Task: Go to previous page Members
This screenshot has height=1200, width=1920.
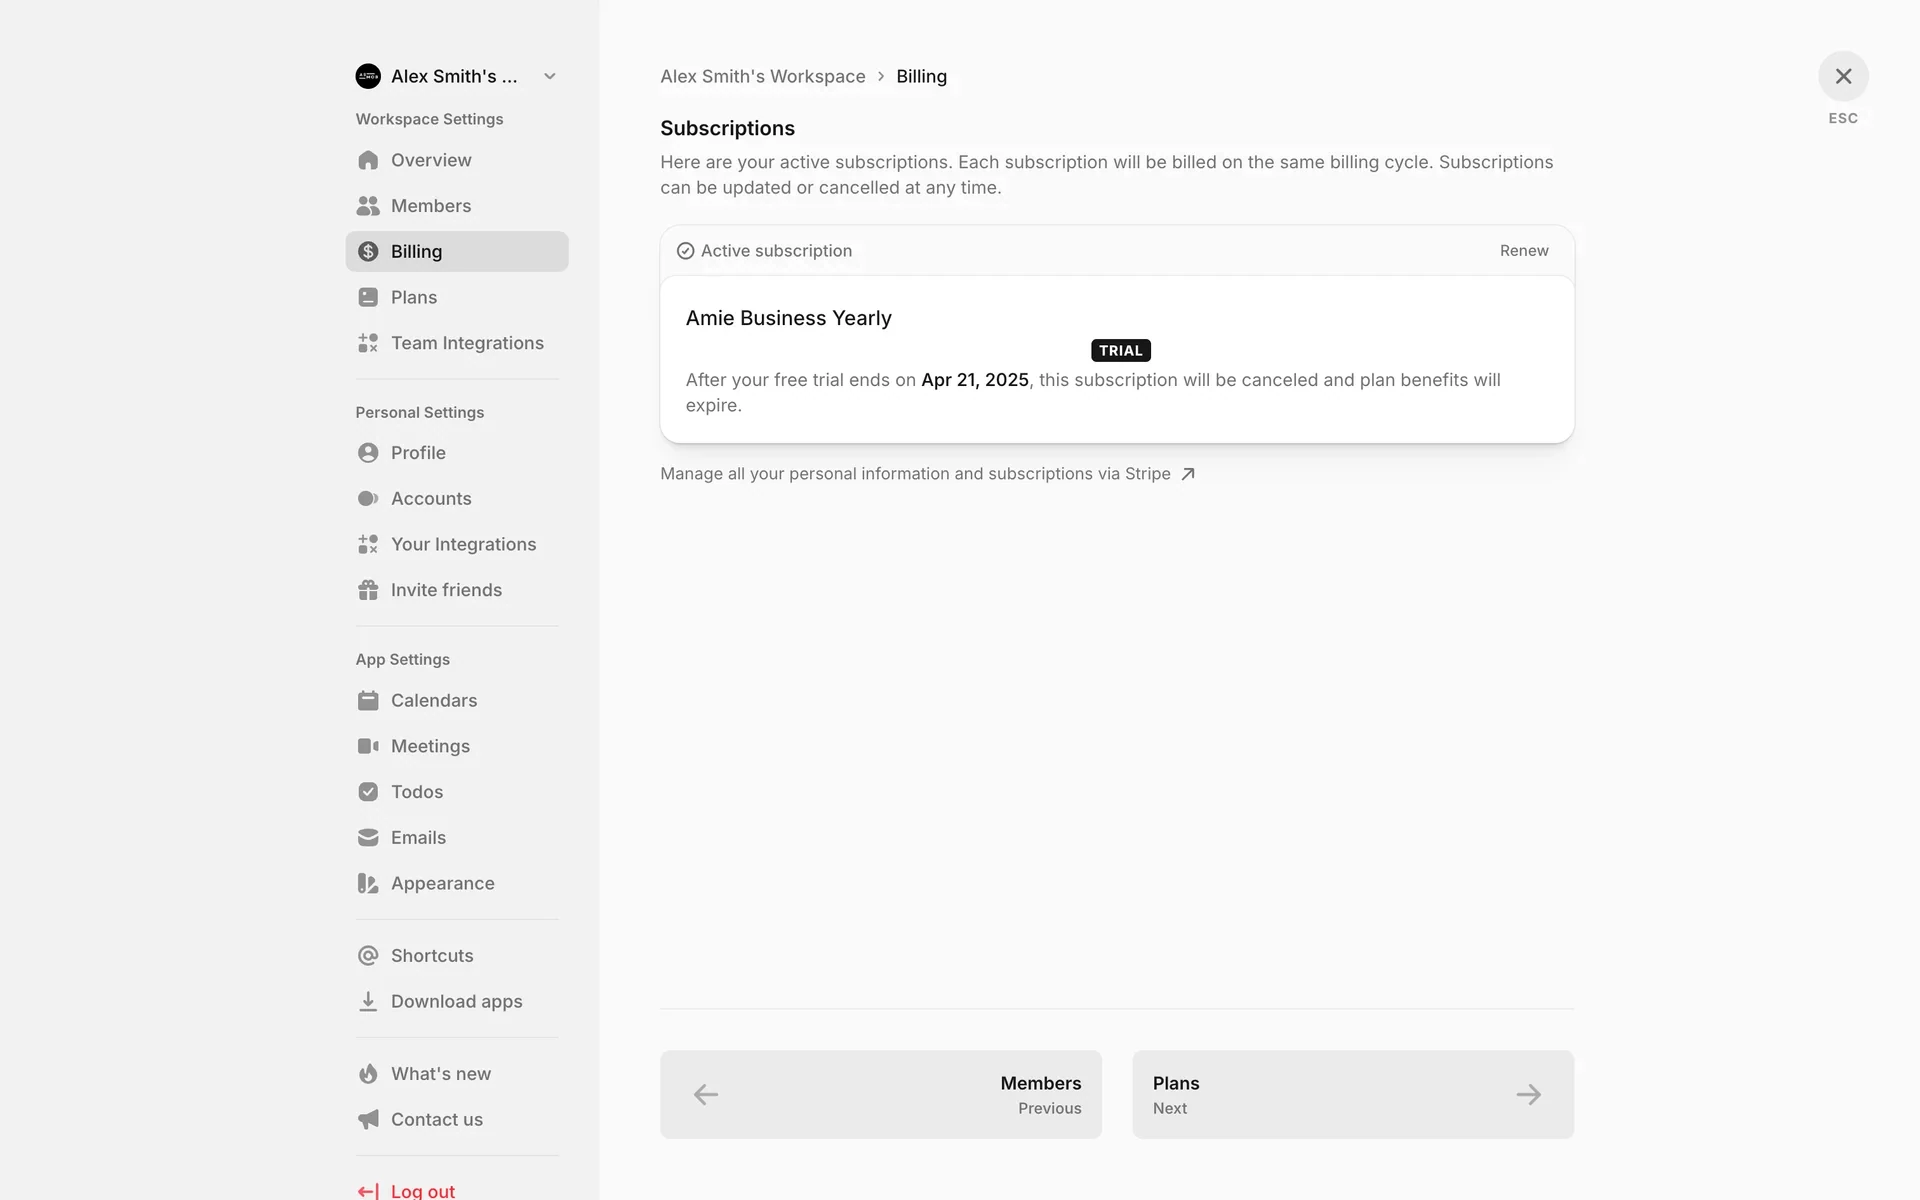Action: click(x=881, y=1094)
